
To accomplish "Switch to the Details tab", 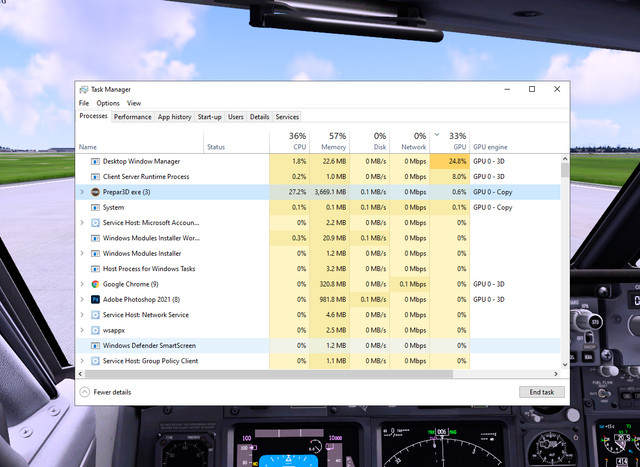I will (259, 117).
